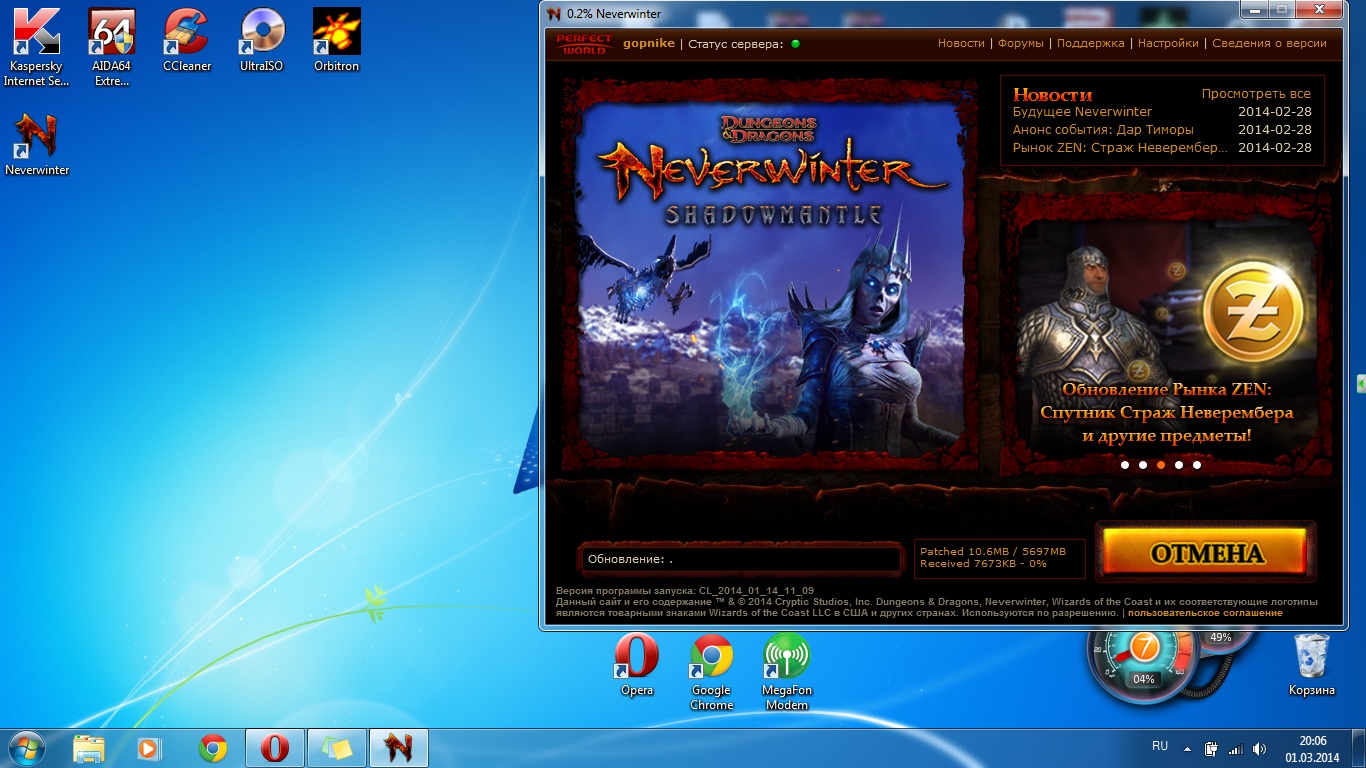Click the Обновление progress bar
Viewport: 1366px width, 768px height.
(740, 559)
